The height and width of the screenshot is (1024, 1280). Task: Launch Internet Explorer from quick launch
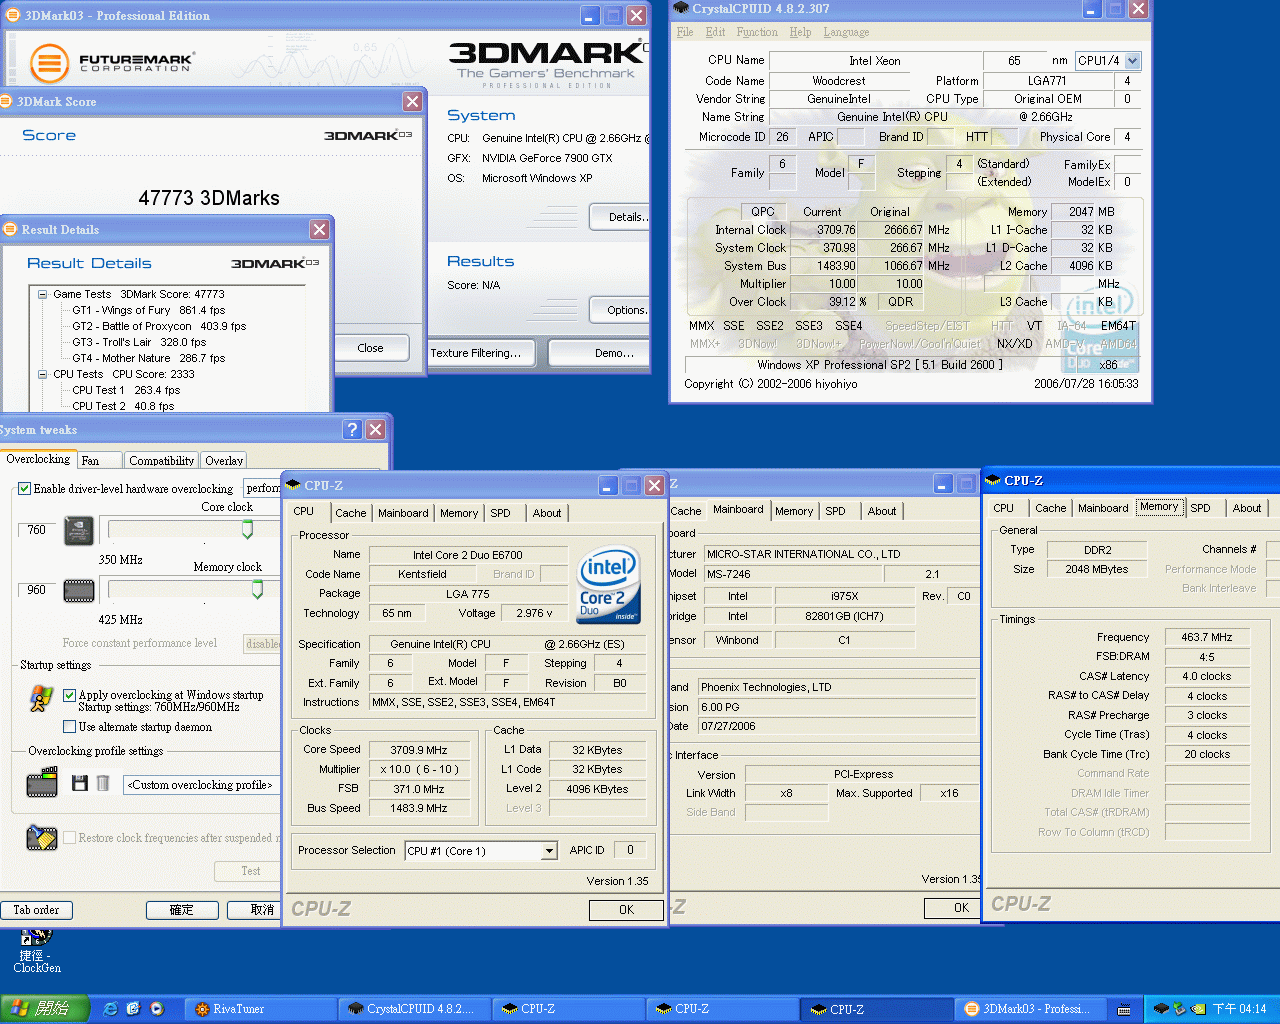pos(110,1009)
